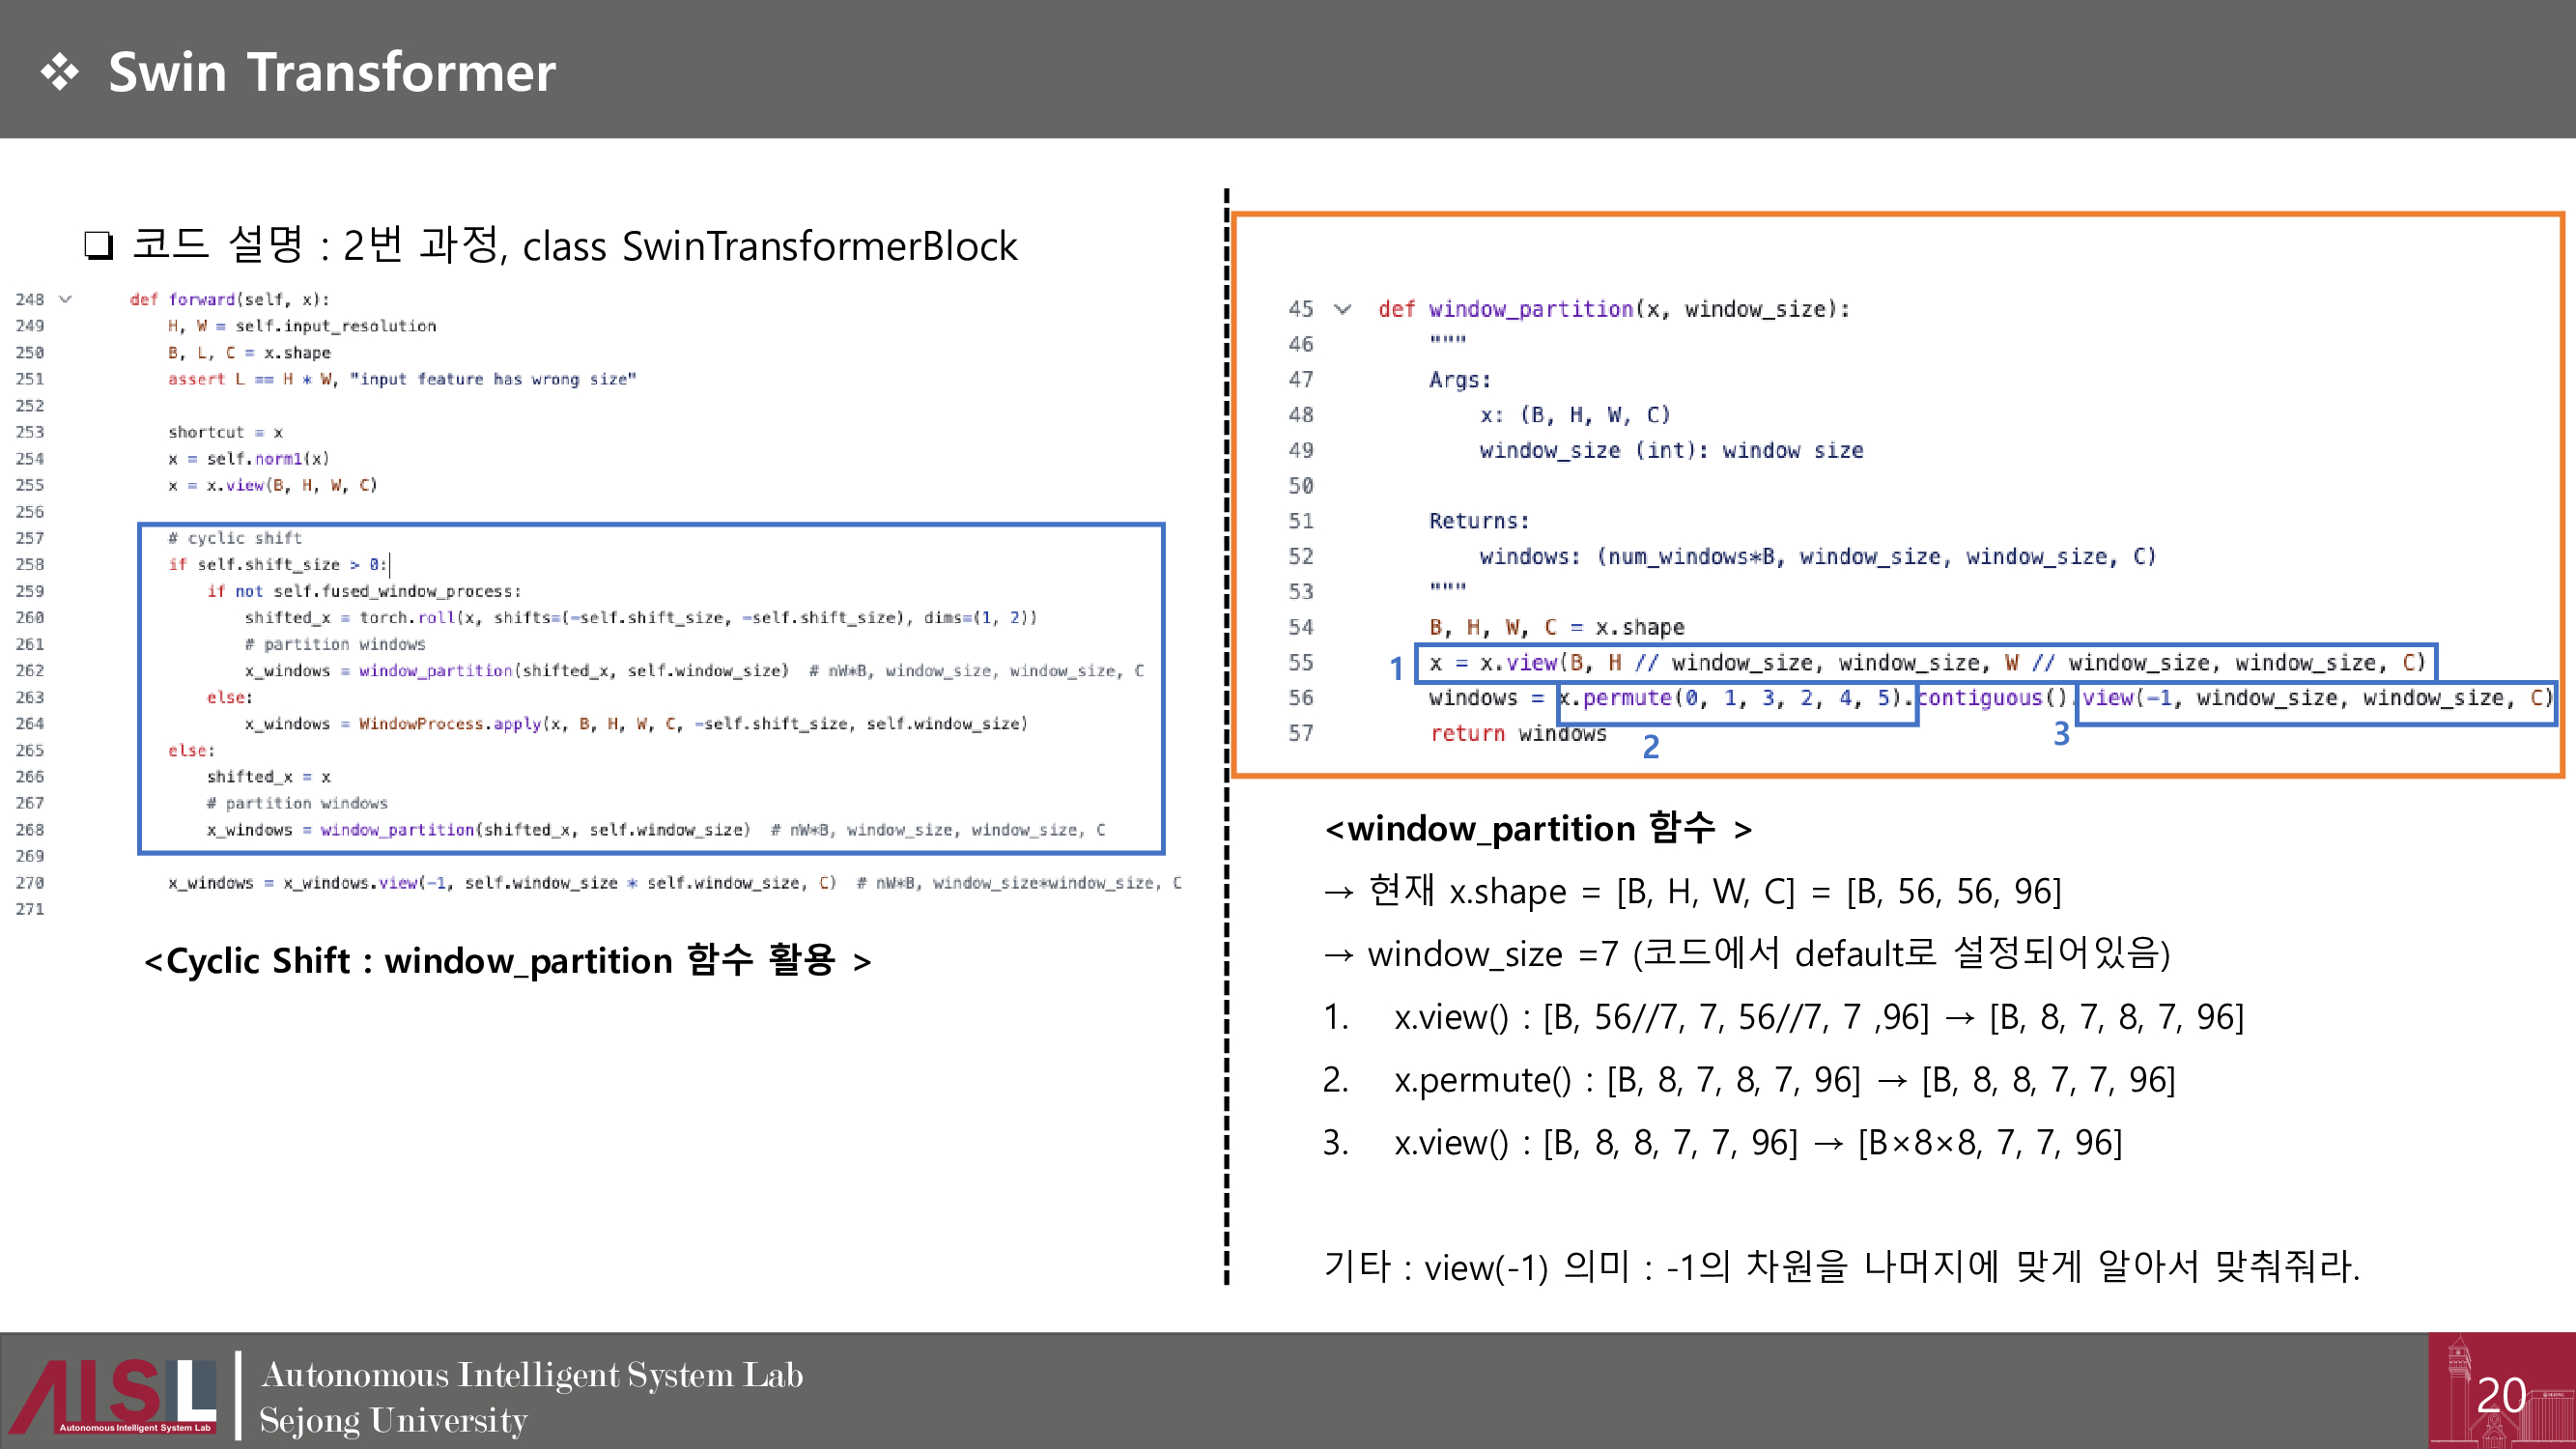
Task: Click the AISL lab logo
Action: tap(113, 1395)
